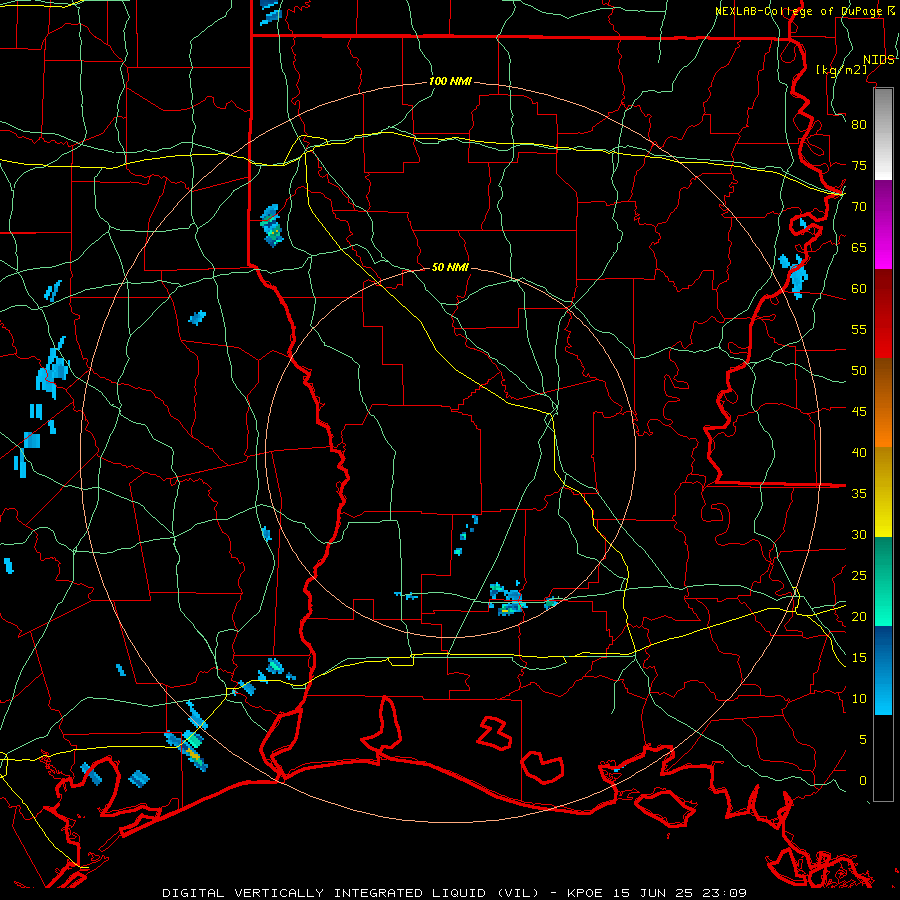This screenshot has width=900, height=900.
Task: Click the 10 value on the VIL scale
Action: [859, 699]
